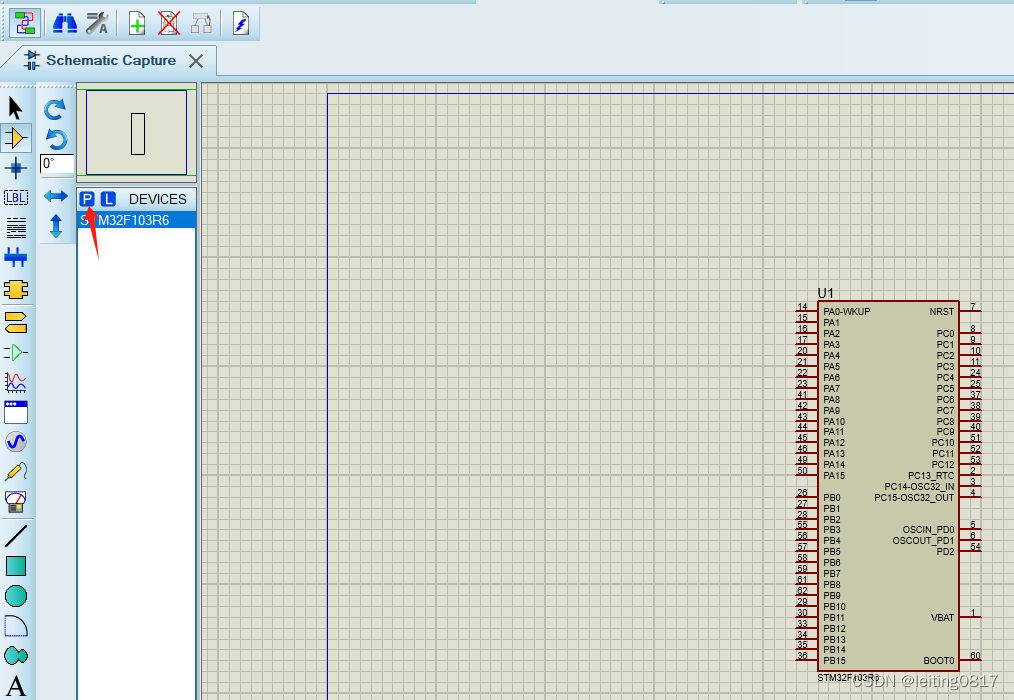This screenshot has height=700, width=1014.
Task: Remove the sheet with red X icon
Action: pyautogui.click(x=169, y=24)
